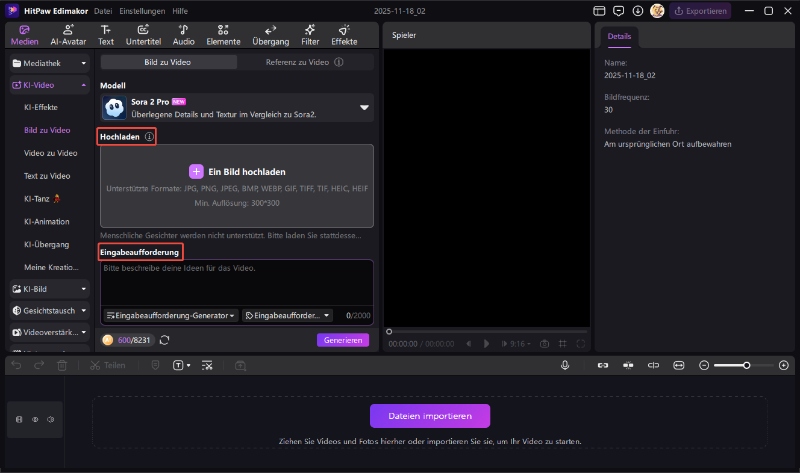Toggle track visibility eye icon
800x473 pixels.
[x=35, y=419]
